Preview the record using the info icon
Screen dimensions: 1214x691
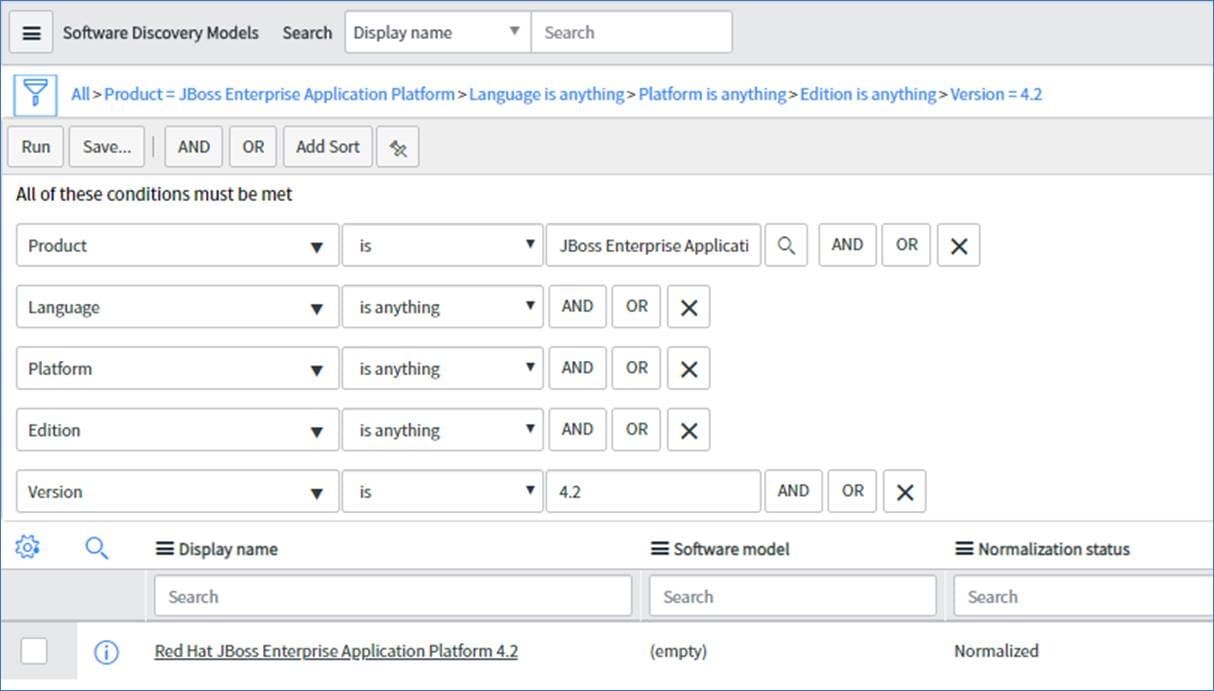(x=105, y=651)
